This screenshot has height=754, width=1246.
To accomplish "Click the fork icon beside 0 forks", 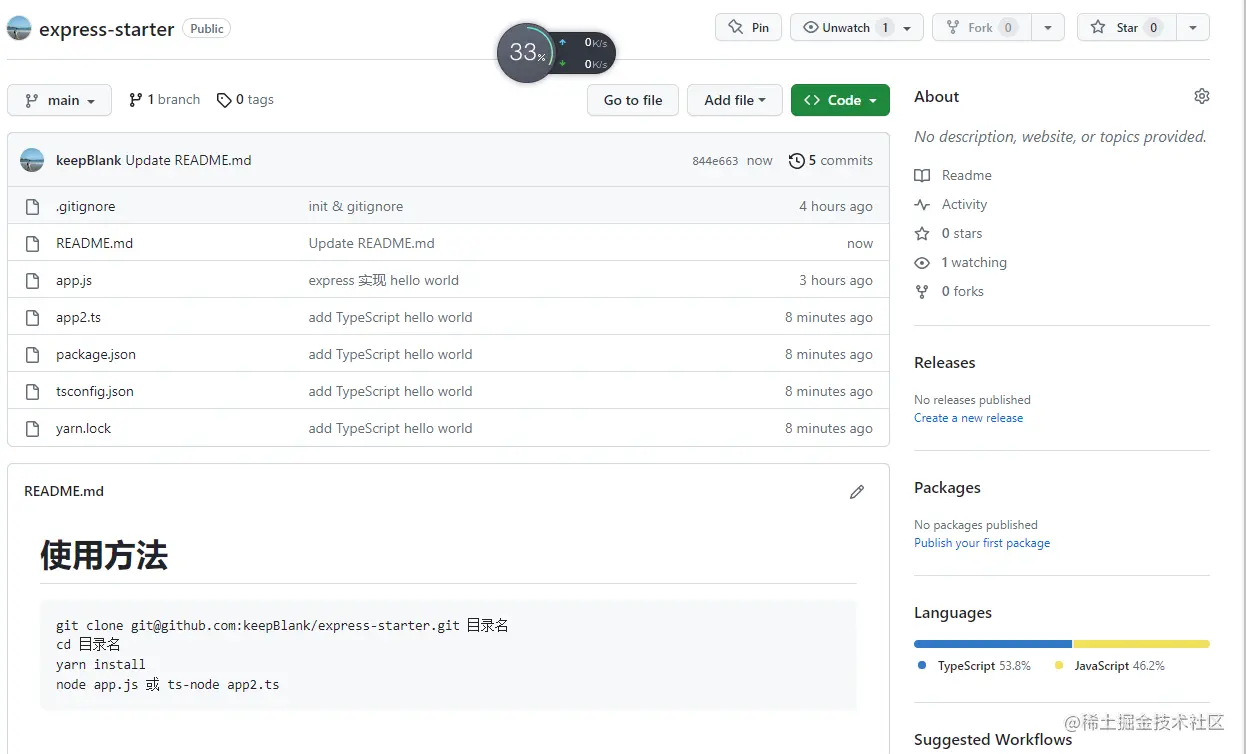I will click(922, 291).
